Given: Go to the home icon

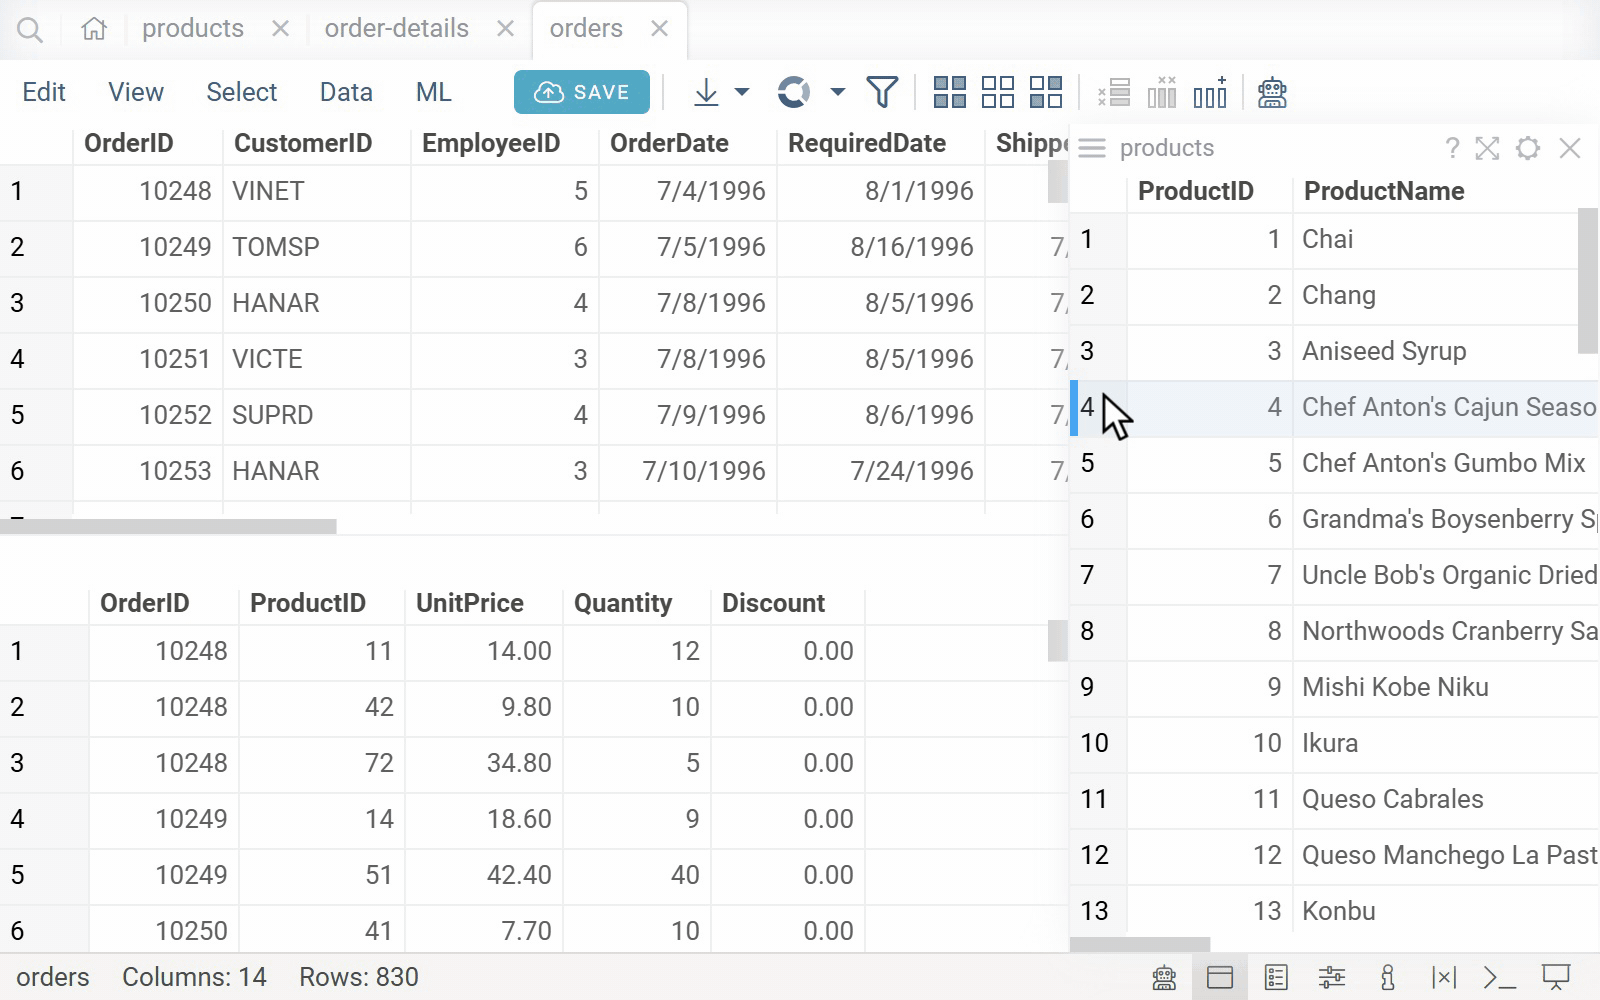Looking at the screenshot, I should pyautogui.click(x=94, y=29).
